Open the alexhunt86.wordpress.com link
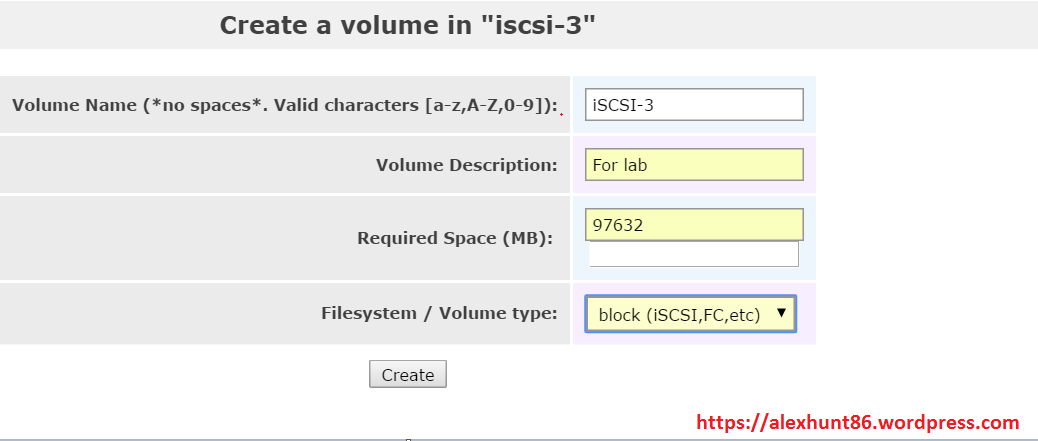The width and height of the screenshot is (1038, 441). pos(857,423)
